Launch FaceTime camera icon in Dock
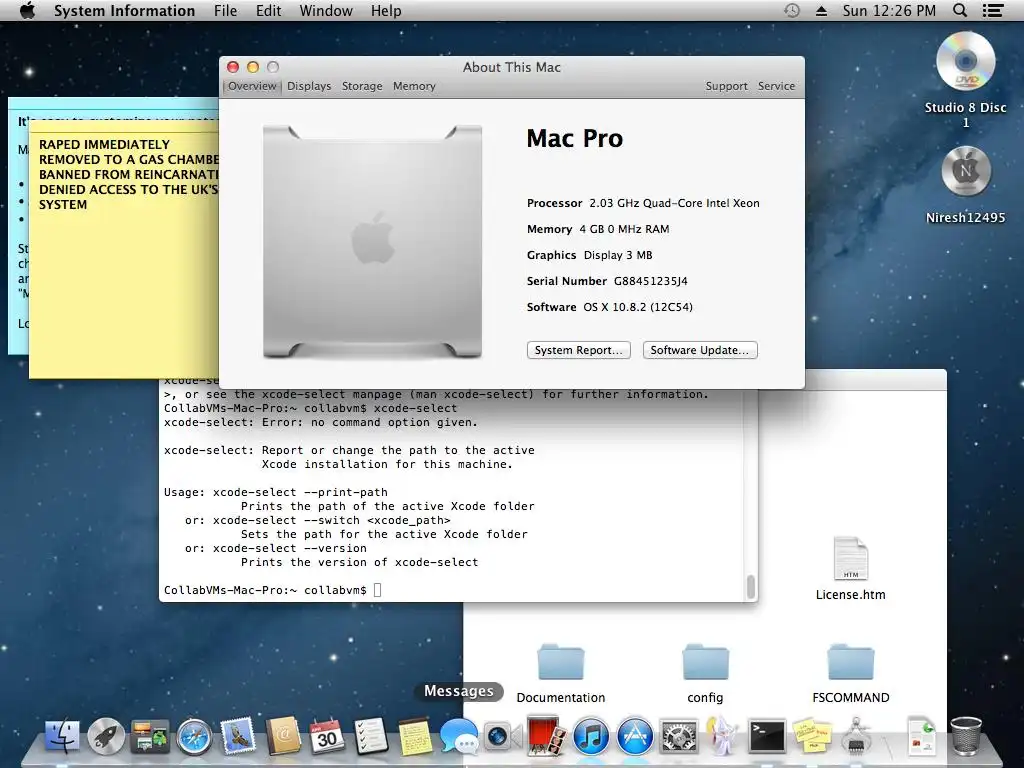 pyautogui.click(x=503, y=737)
